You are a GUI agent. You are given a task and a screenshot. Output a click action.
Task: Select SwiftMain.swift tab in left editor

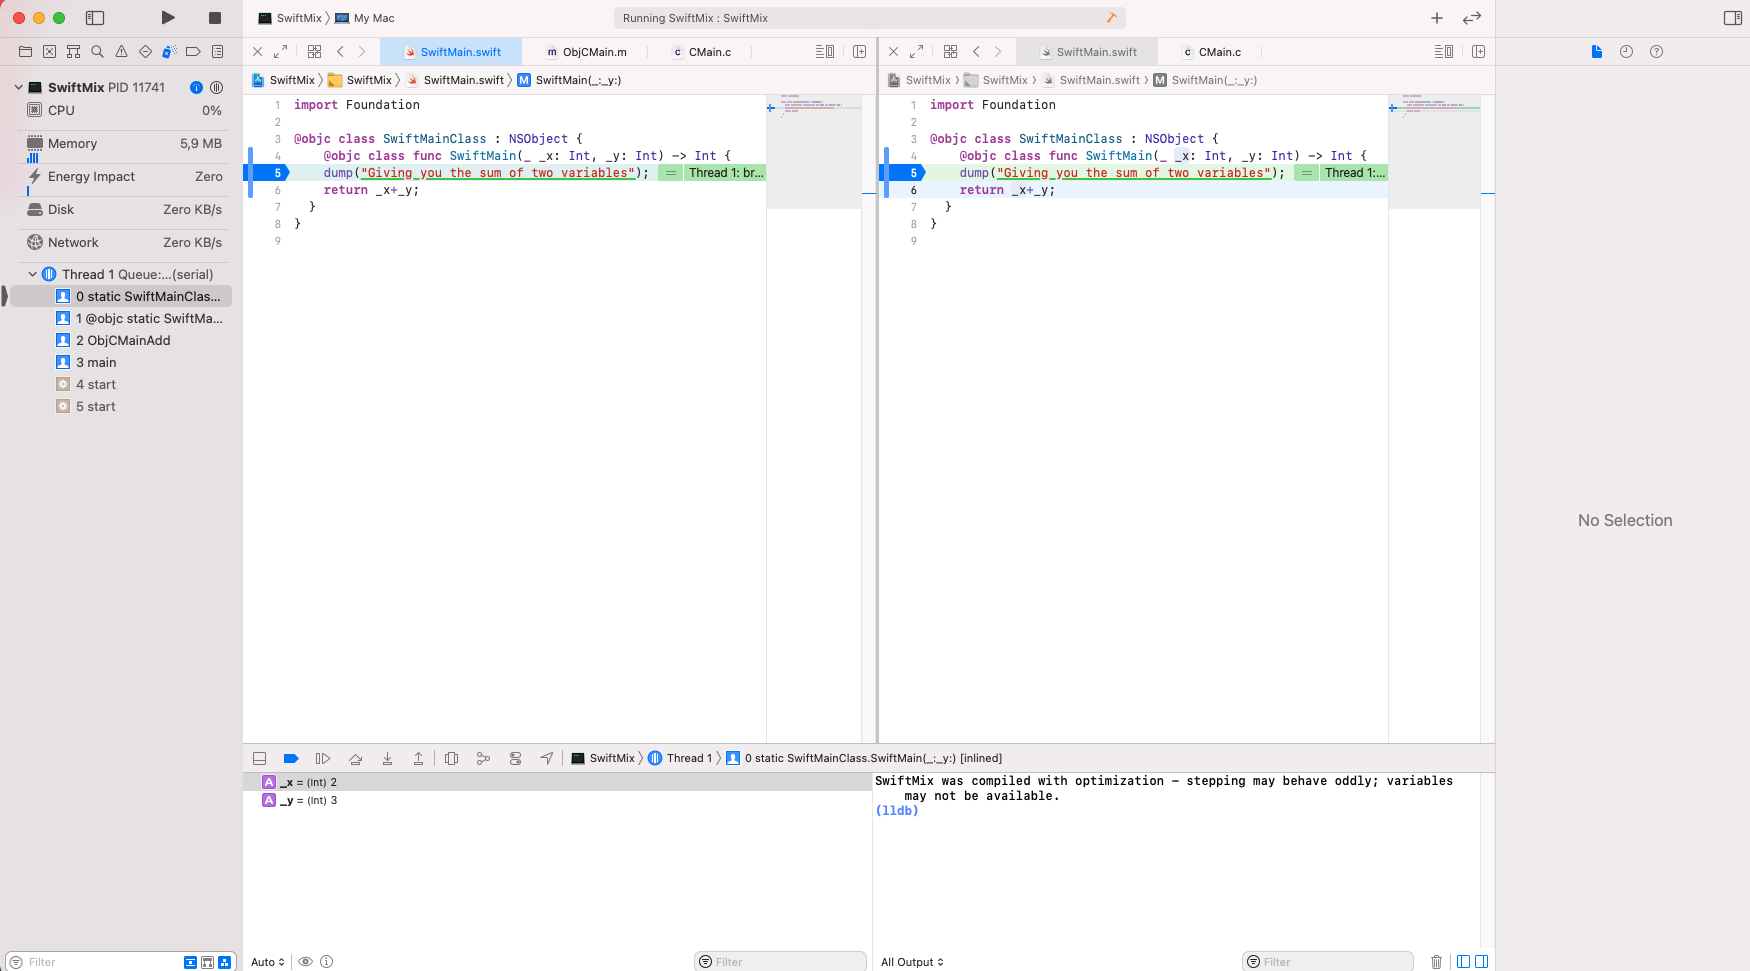[452, 52]
